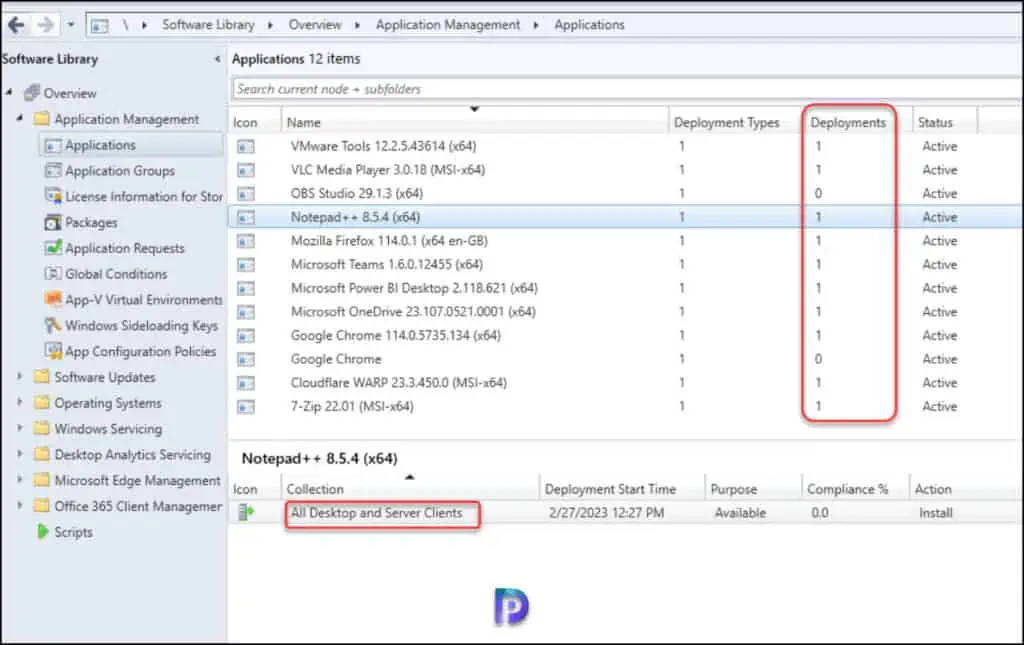Click the Mozilla Firefox application icon
Screen dimensions: 1024x645
[246, 241]
